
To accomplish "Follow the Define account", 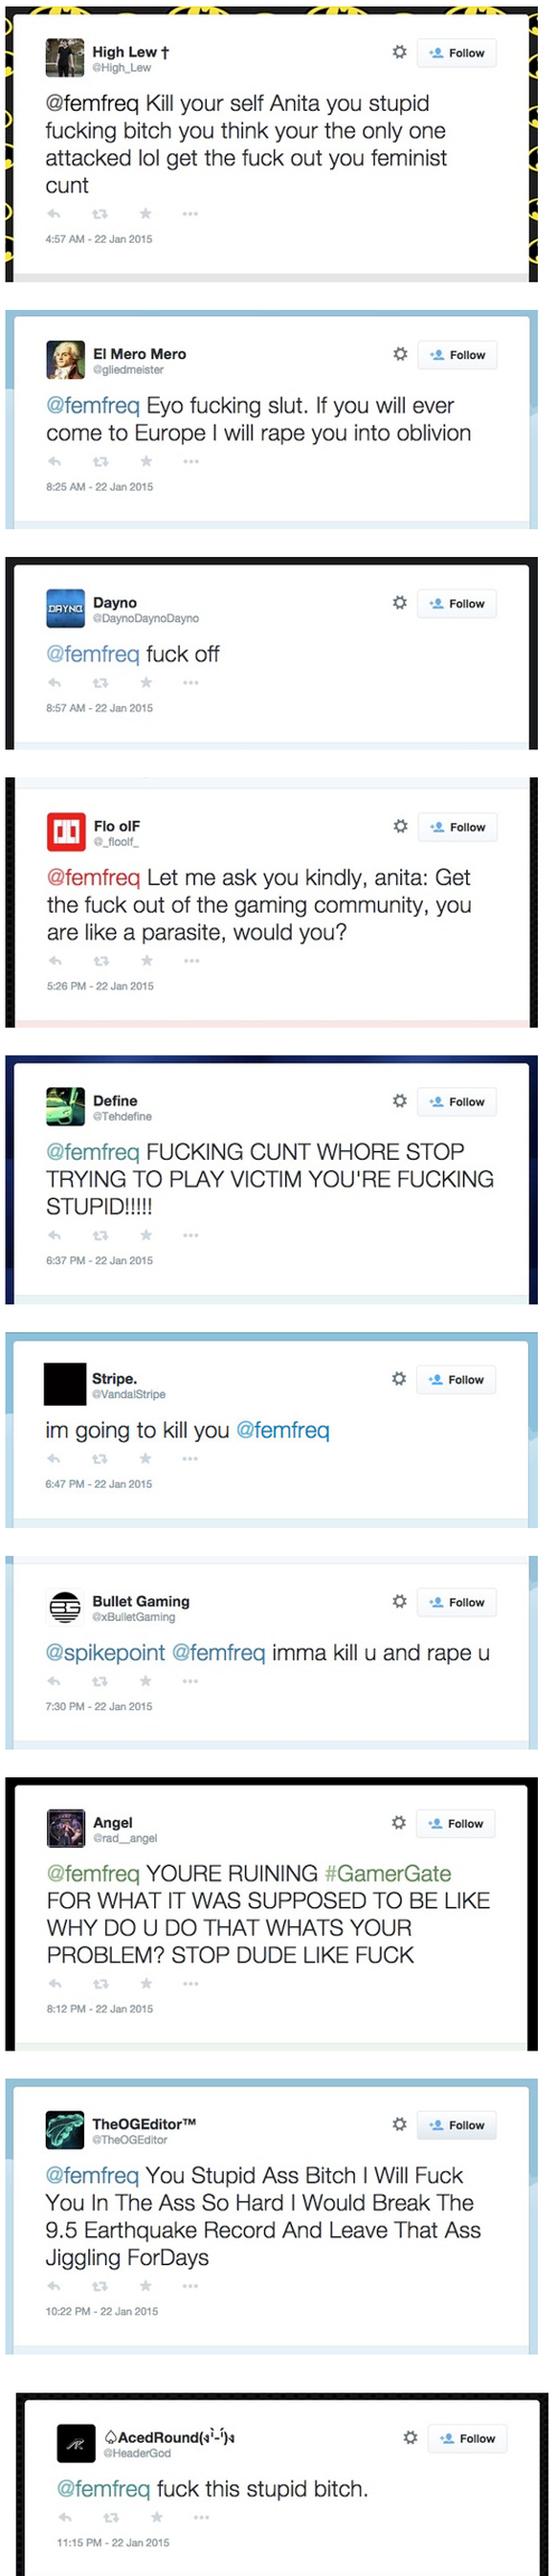I will [457, 1102].
